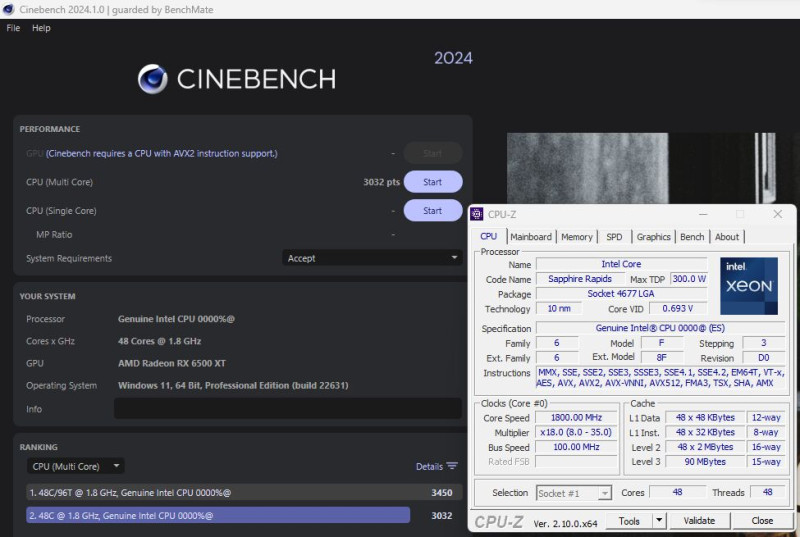Viewport: 800px width, 537px height.
Task: Click the Ext. Model 8F value
Action: pyautogui.click(x=662, y=358)
